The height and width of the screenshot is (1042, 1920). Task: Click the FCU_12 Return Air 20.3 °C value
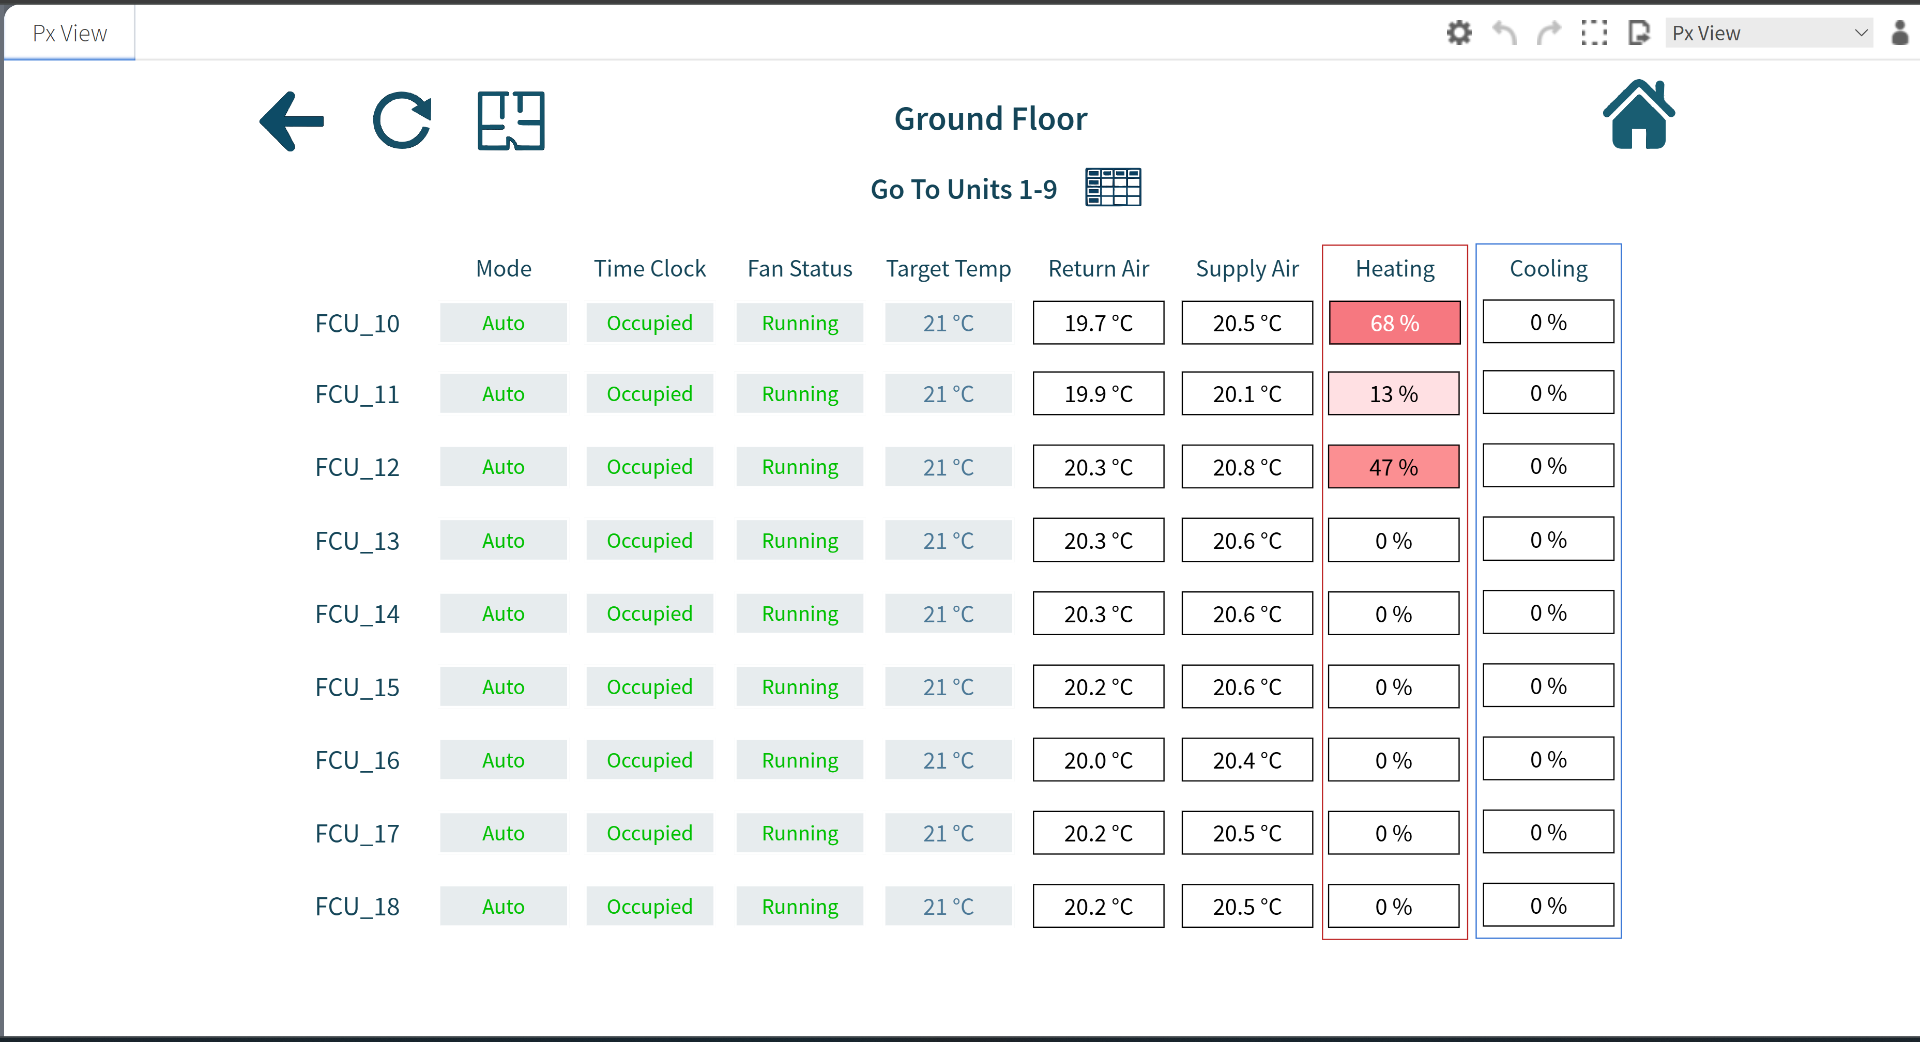pos(1099,467)
